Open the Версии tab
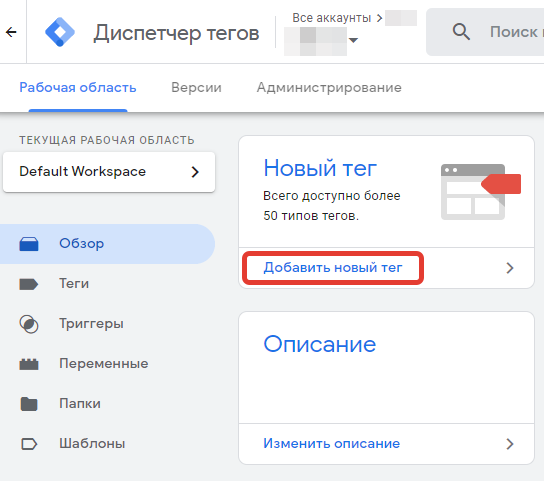This screenshot has height=481, width=544. coord(196,87)
